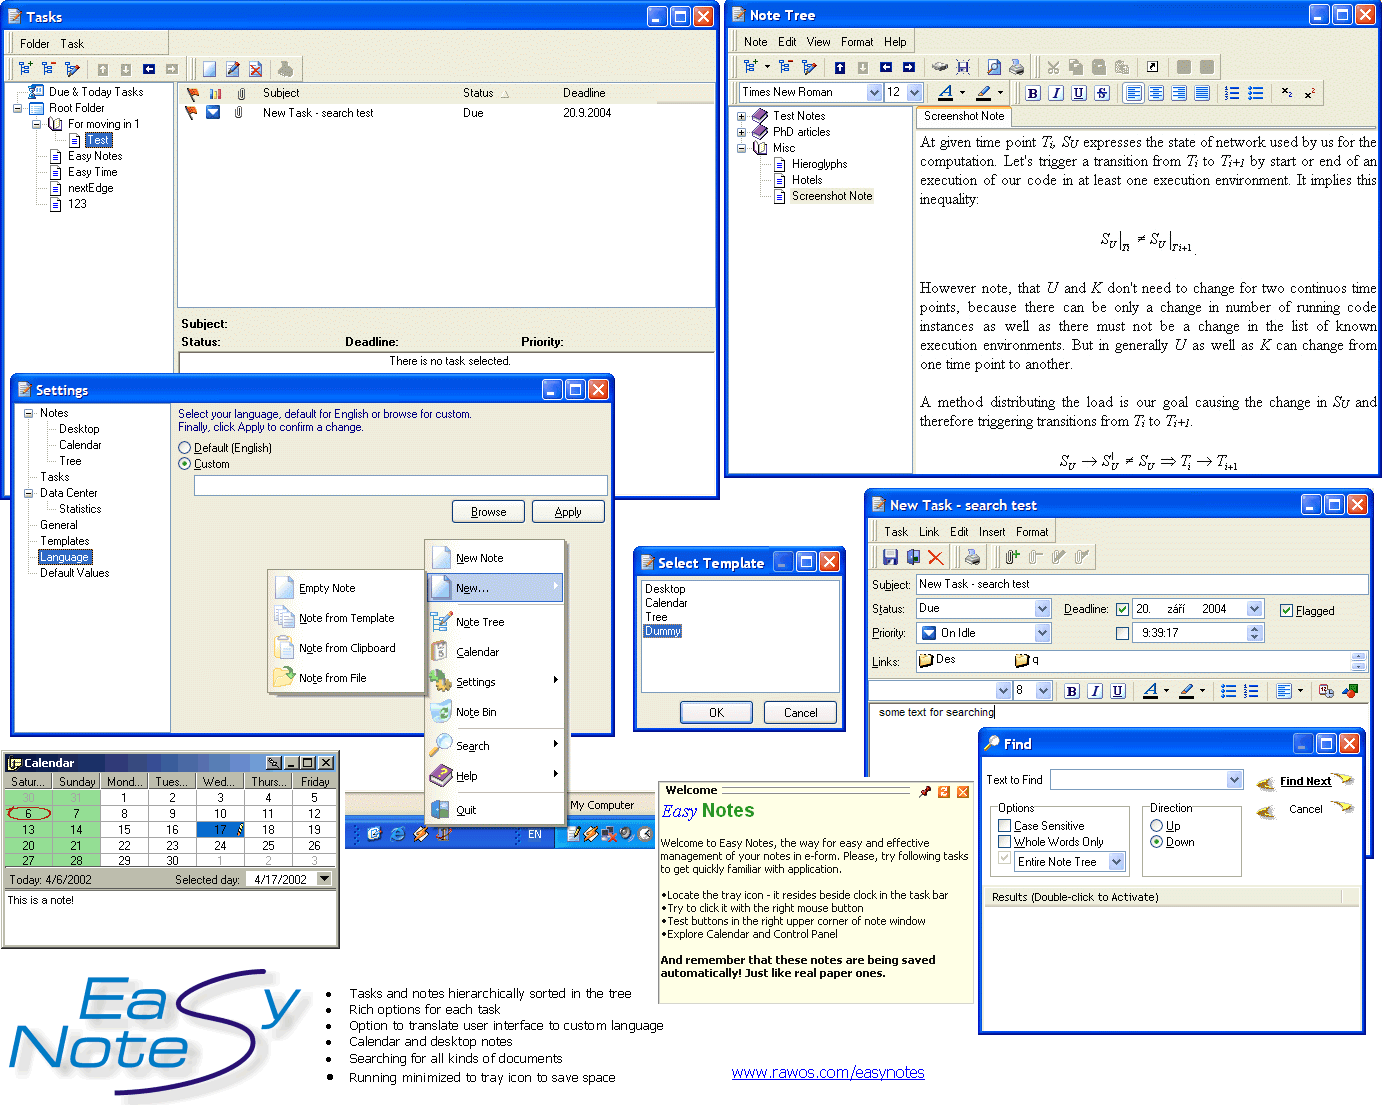
Task: Click save floppy icon in New Task window
Action: point(890,557)
